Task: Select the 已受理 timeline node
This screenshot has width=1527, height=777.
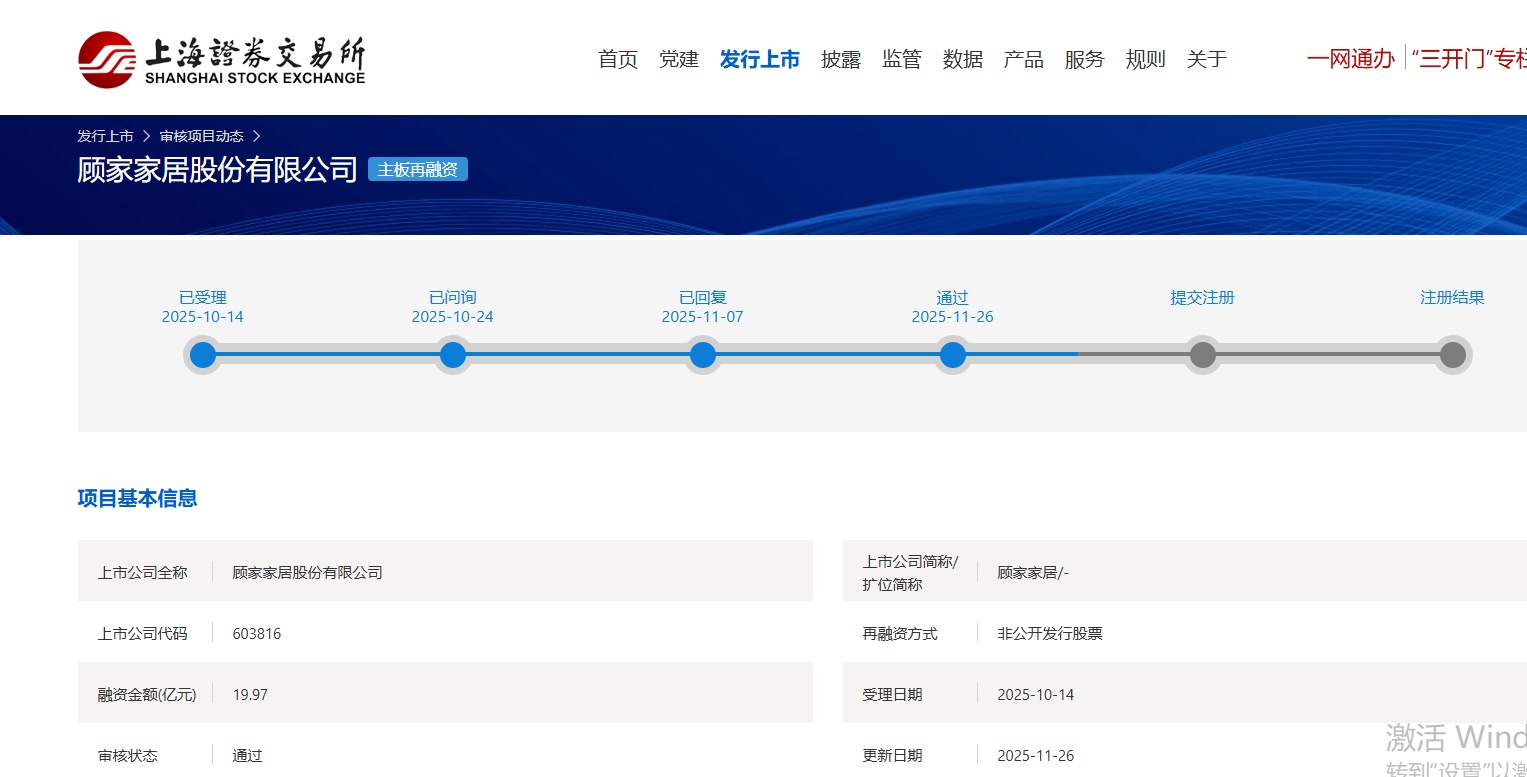Action: (x=203, y=355)
